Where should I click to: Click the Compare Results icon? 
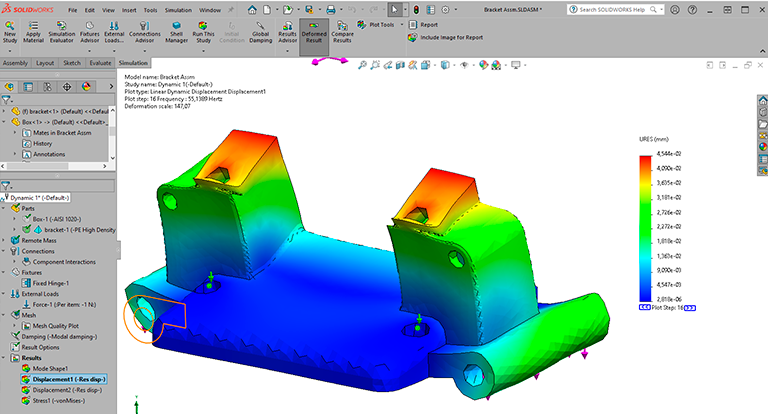pyautogui.click(x=342, y=33)
